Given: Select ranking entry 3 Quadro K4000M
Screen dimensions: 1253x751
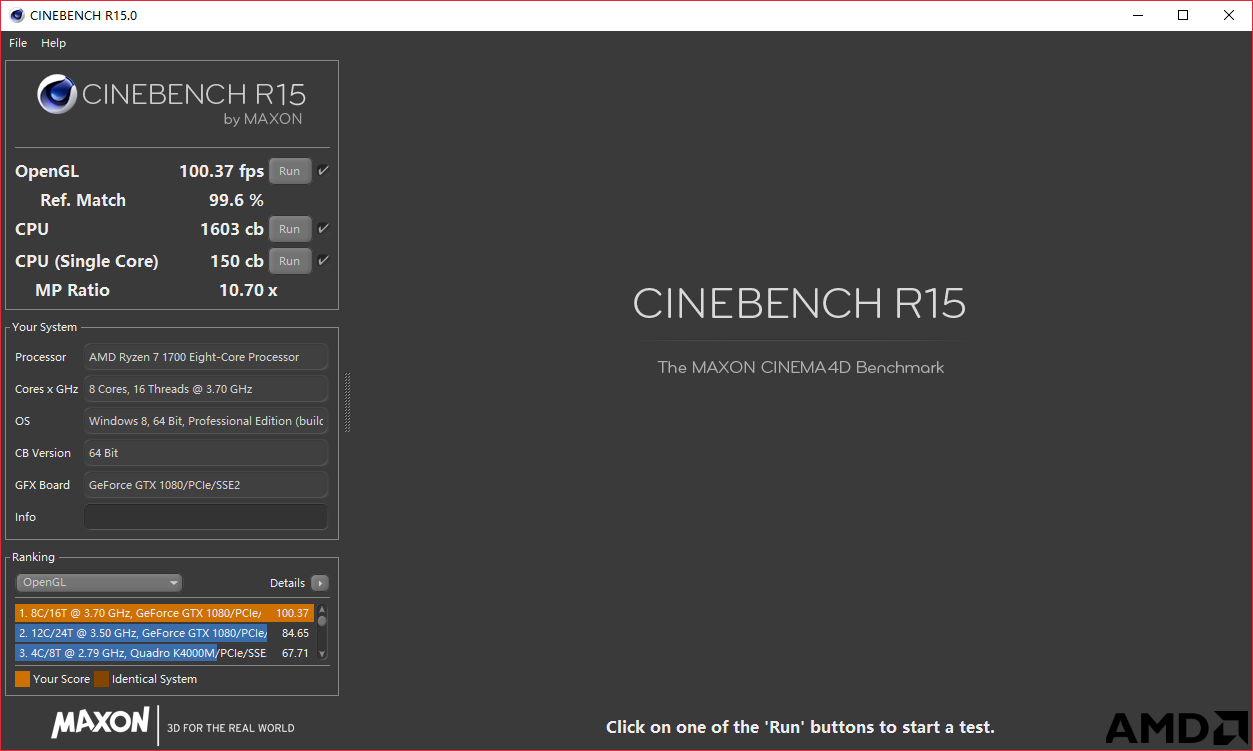Looking at the screenshot, I should (x=164, y=653).
